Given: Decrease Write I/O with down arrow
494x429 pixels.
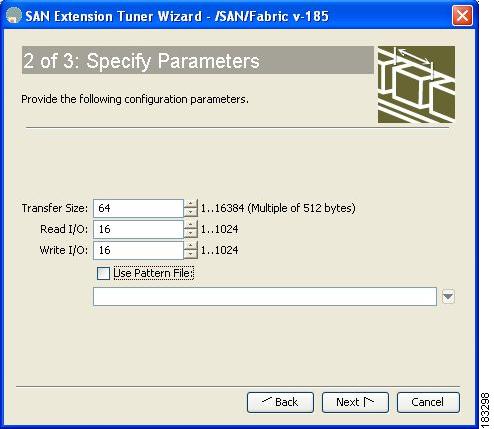Looking at the screenshot, I should pyautogui.click(x=190, y=255).
